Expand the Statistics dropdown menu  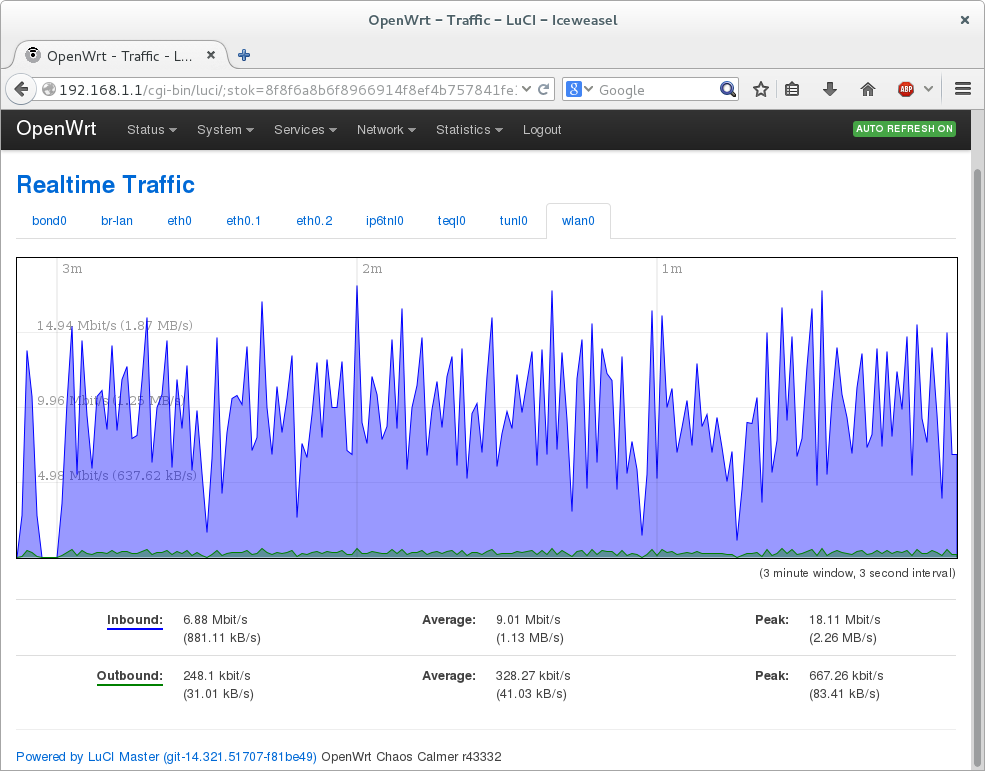(x=469, y=129)
